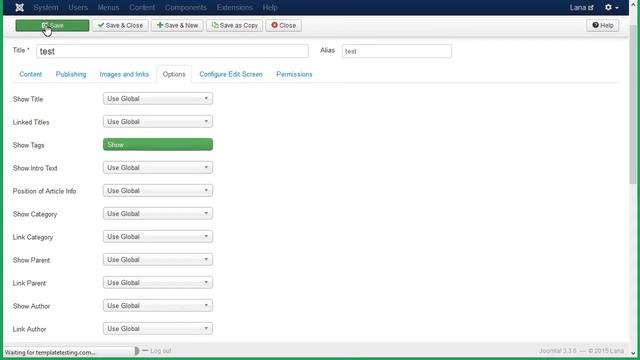The width and height of the screenshot is (640, 360).
Task: Edit the Title input field
Action: (172, 51)
